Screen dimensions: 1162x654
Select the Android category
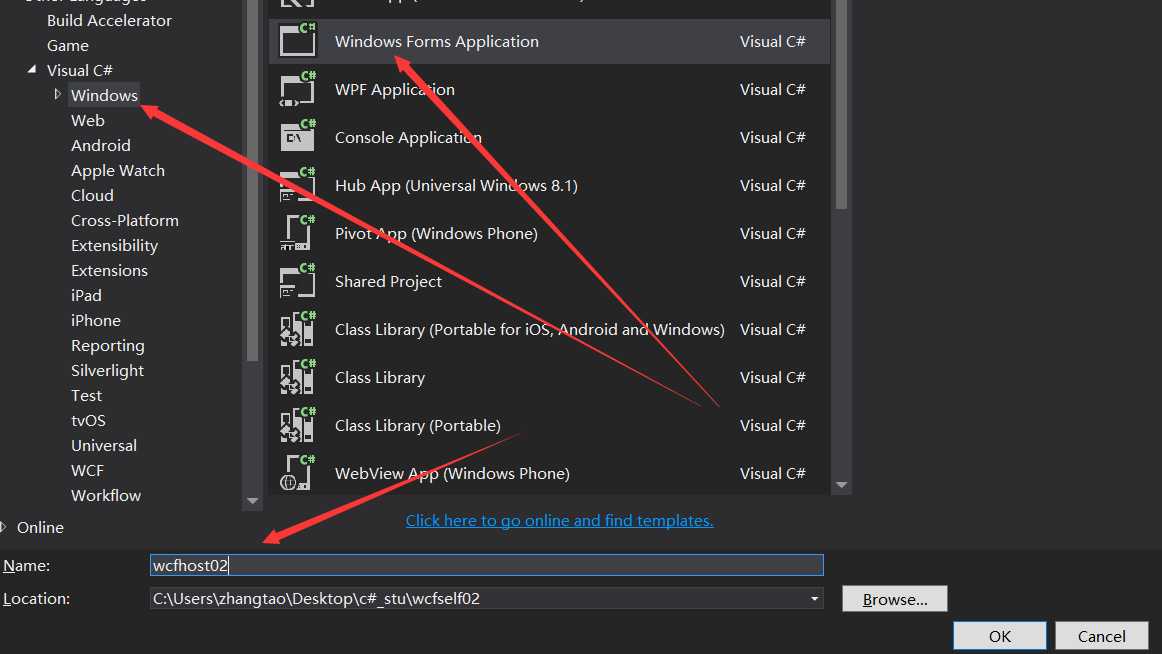(x=101, y=146)
